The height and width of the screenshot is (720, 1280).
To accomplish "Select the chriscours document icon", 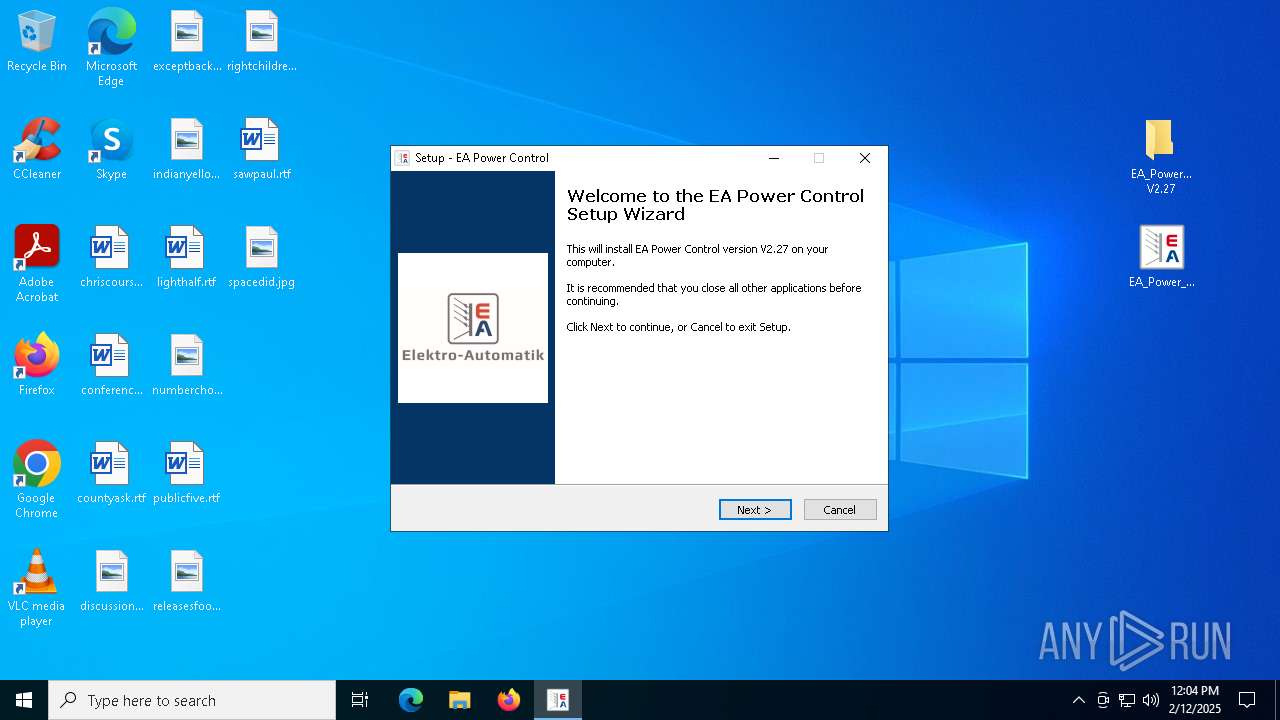I will [x=111, y=258].
